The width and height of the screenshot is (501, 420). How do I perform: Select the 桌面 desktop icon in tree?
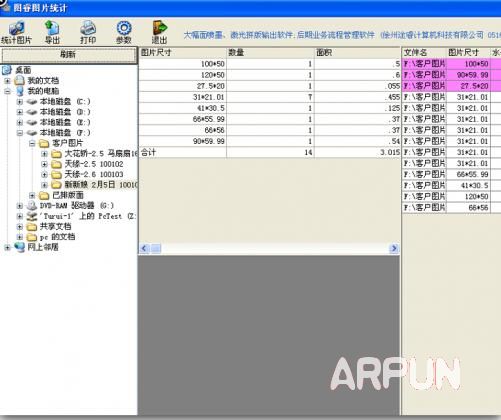pos(7,70)
